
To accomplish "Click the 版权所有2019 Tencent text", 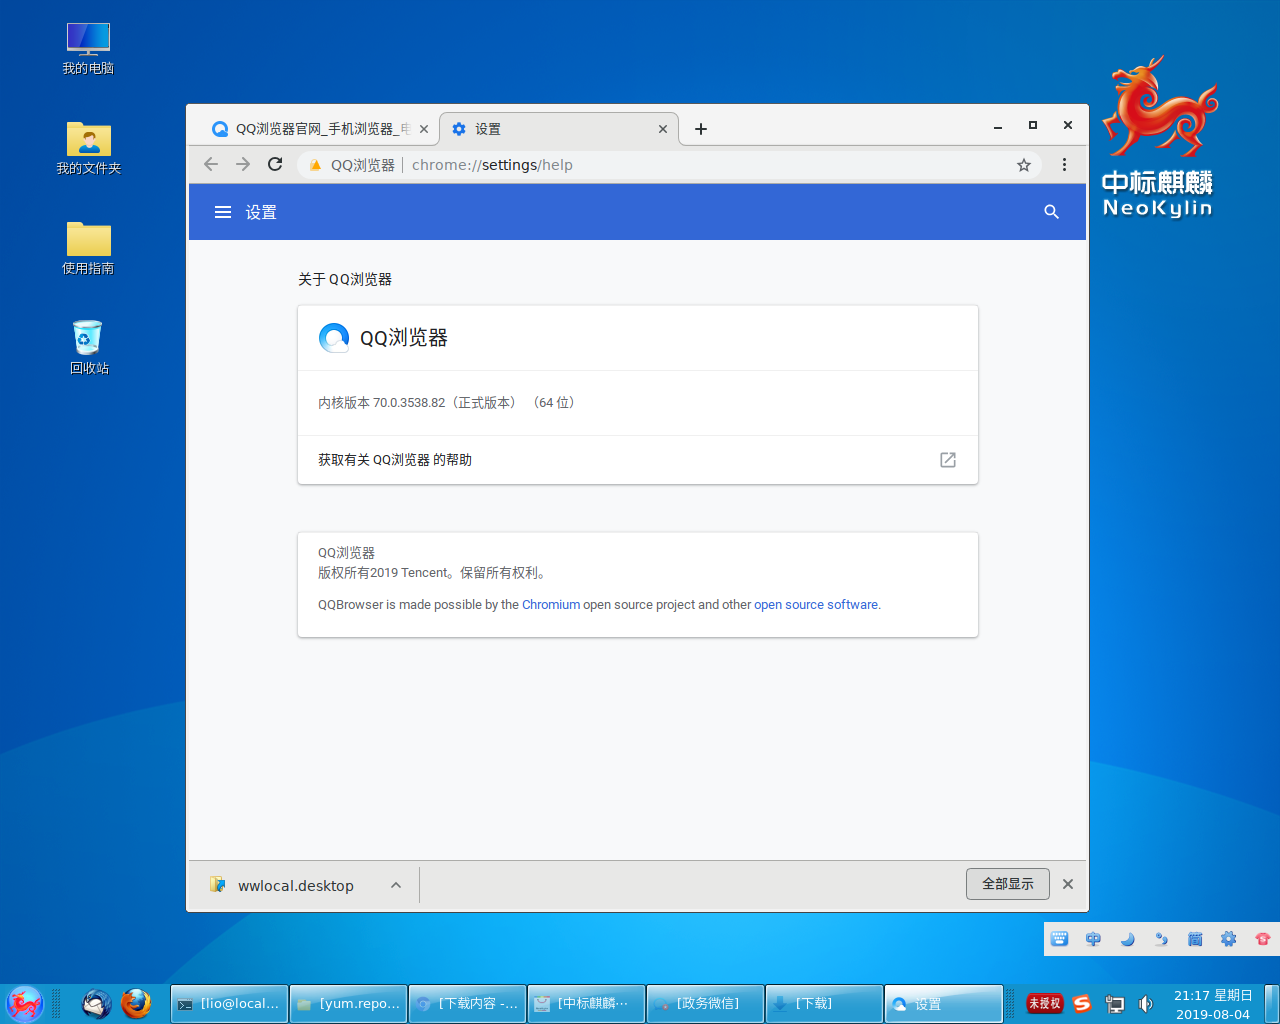I will pos(432,573).
